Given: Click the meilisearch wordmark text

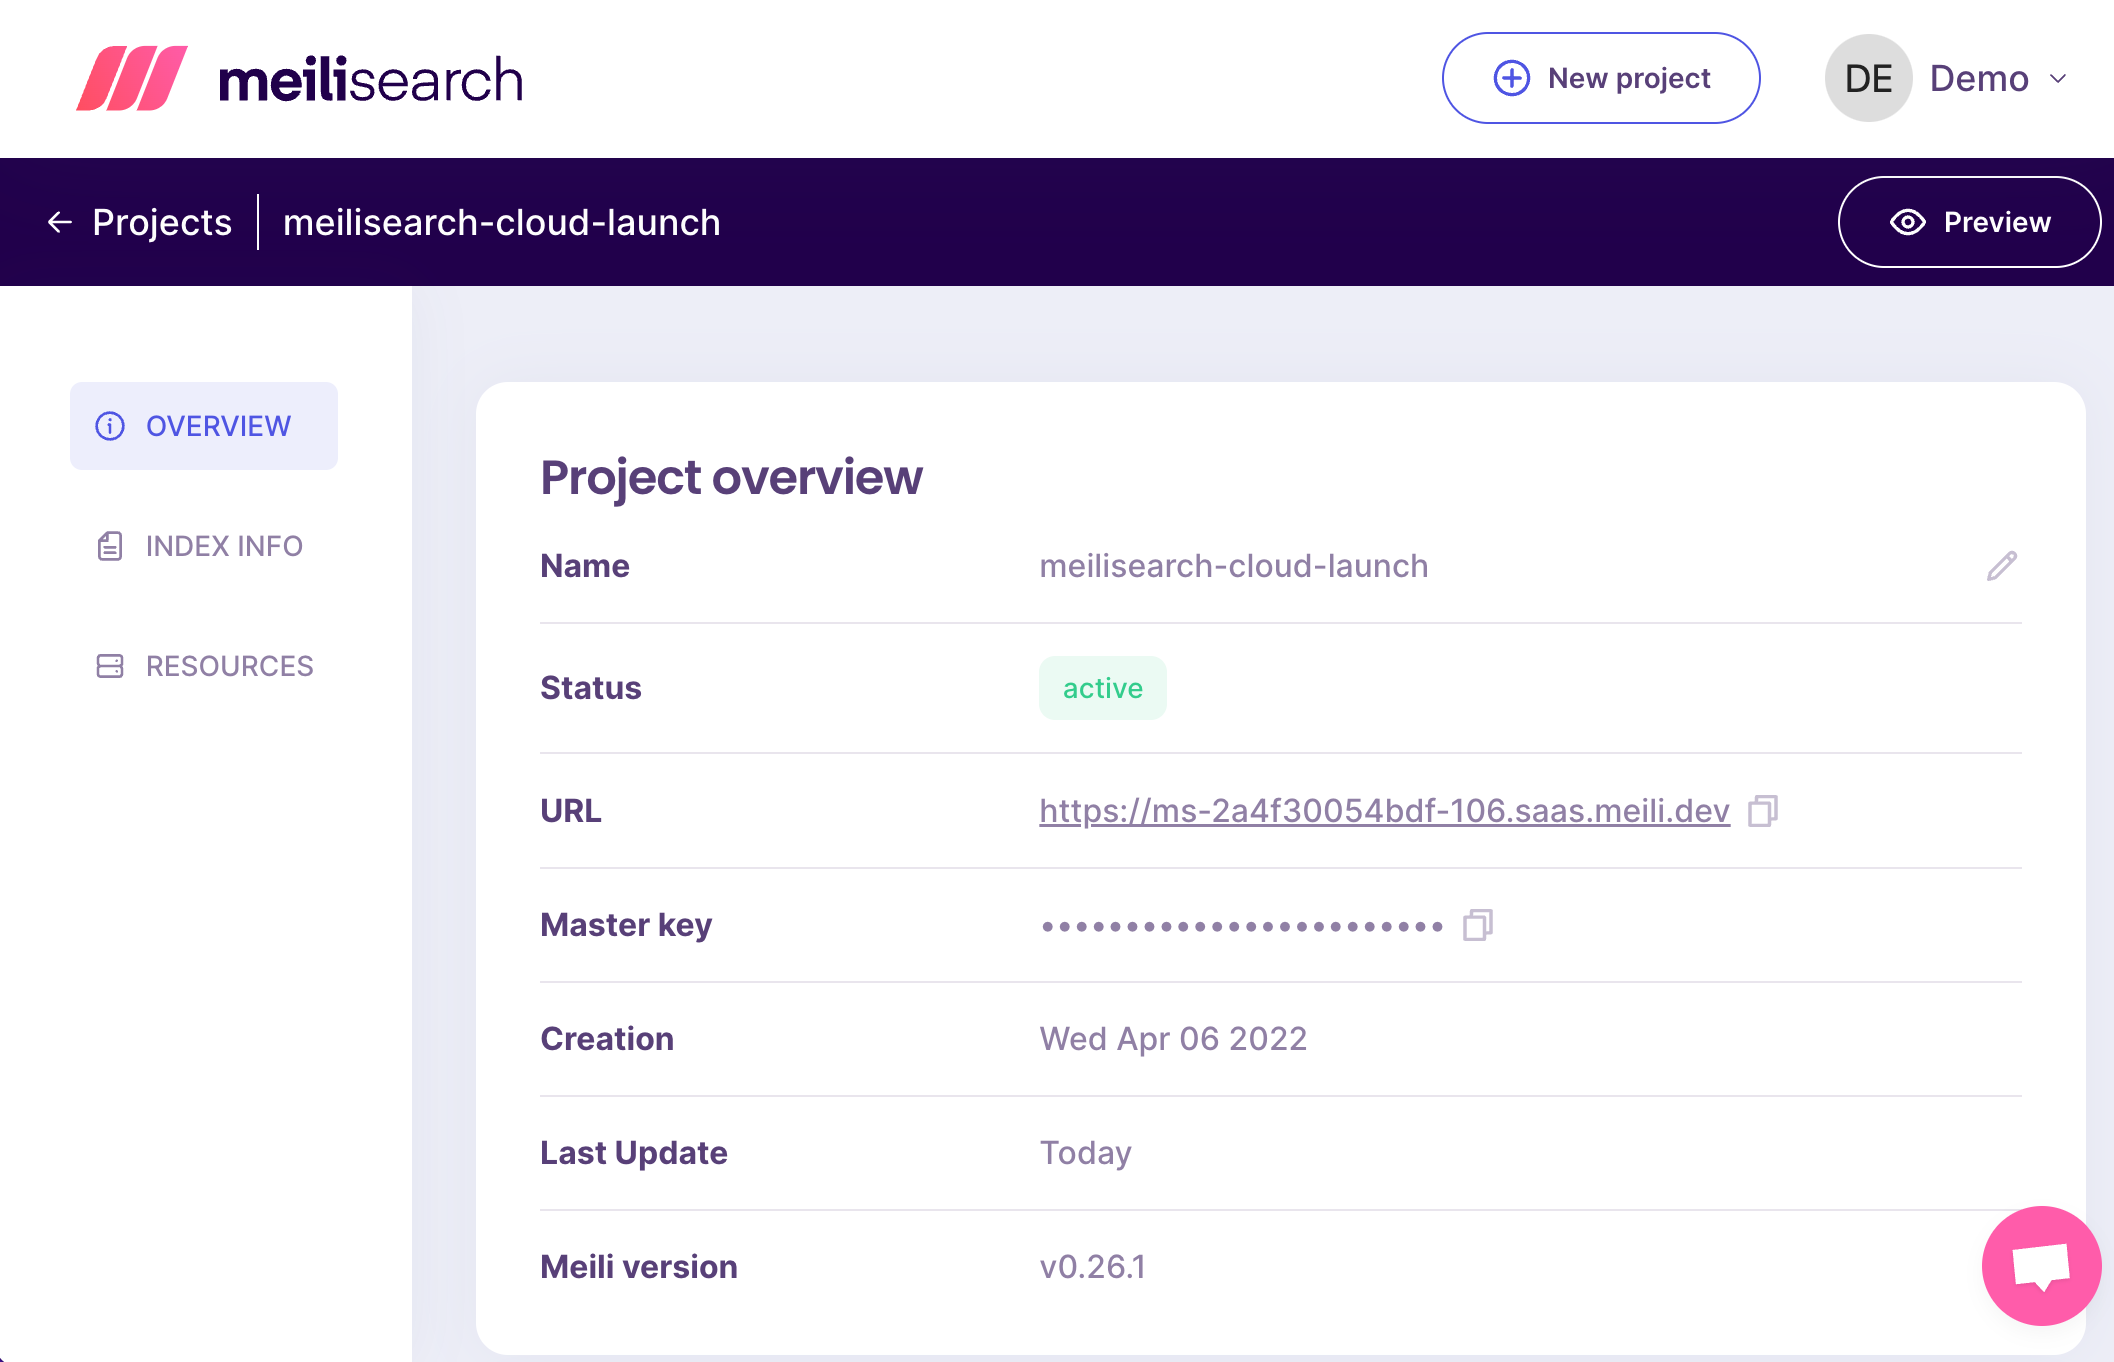Looking at the screenshot, I should coord(371,80).
